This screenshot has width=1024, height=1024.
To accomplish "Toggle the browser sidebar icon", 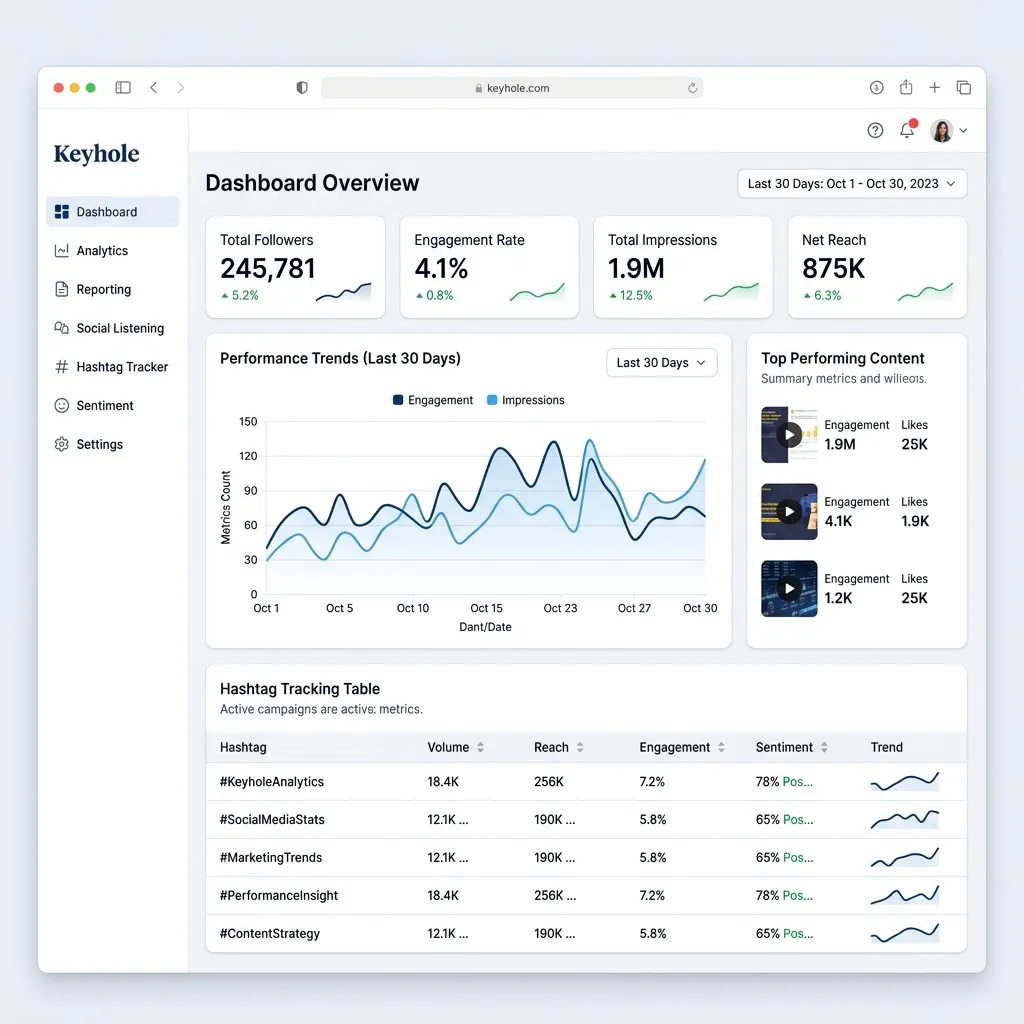I will click(123, 88).
